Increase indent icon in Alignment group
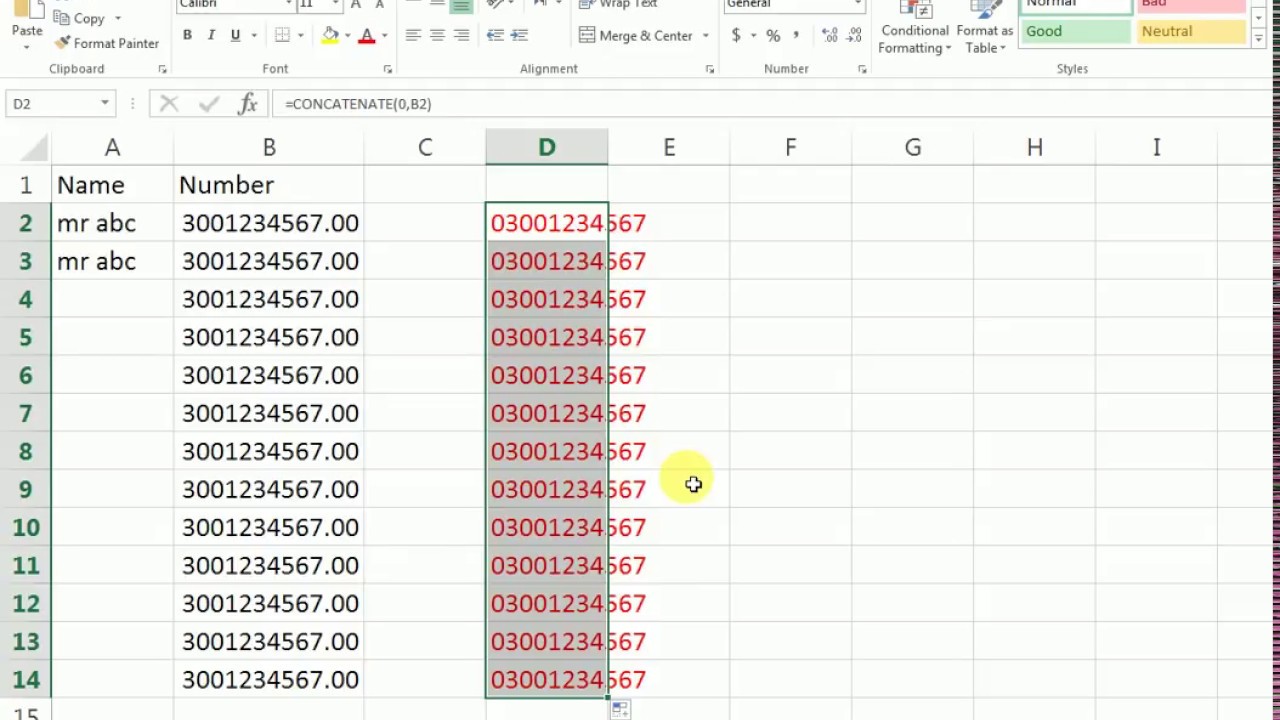 click(519, 35)
